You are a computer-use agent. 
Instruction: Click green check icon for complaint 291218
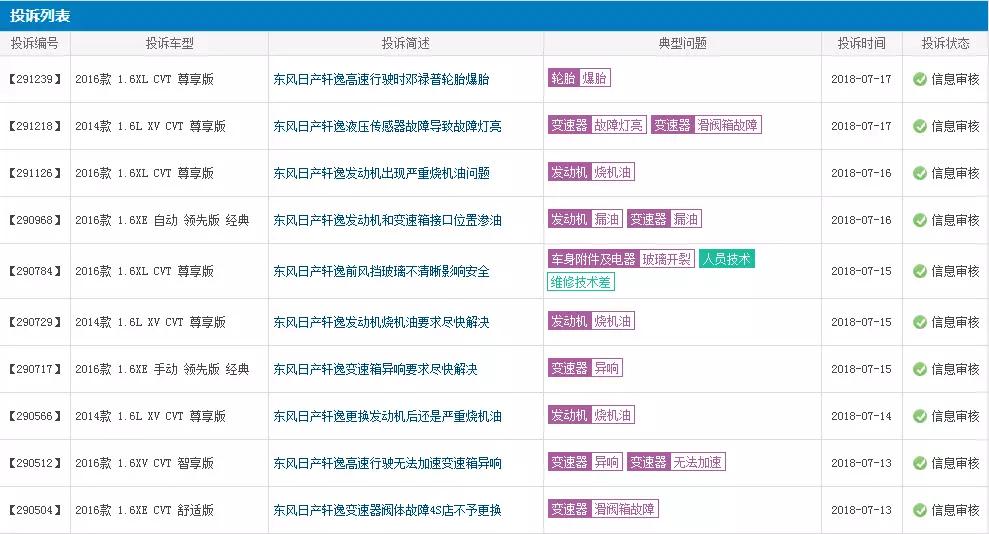pos(920,126)
